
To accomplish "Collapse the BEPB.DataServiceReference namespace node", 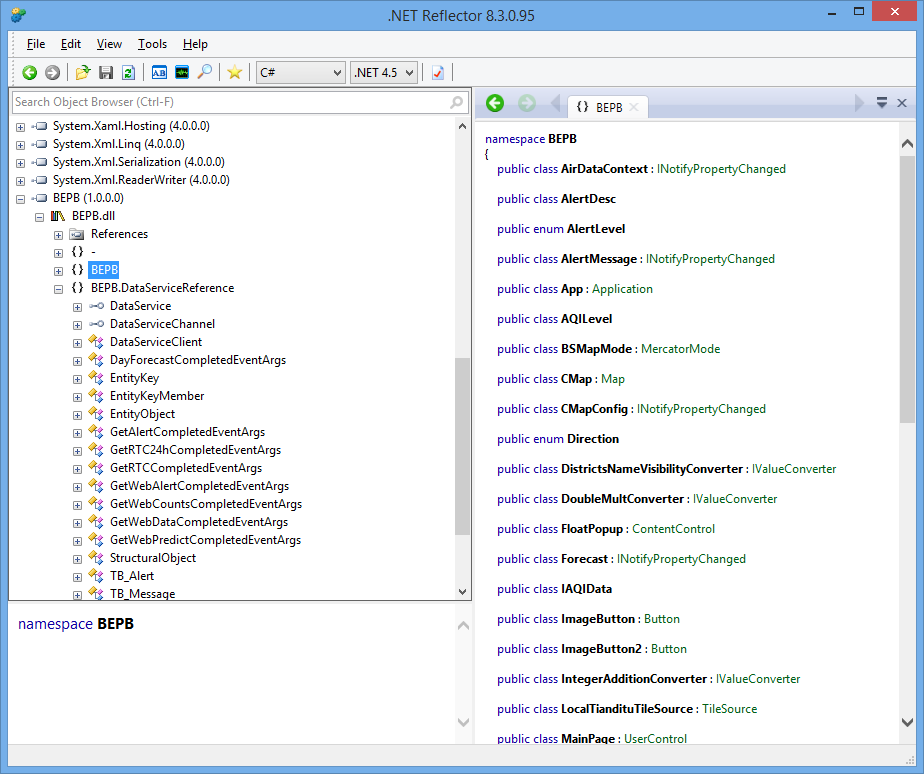I will pos(58,289).
